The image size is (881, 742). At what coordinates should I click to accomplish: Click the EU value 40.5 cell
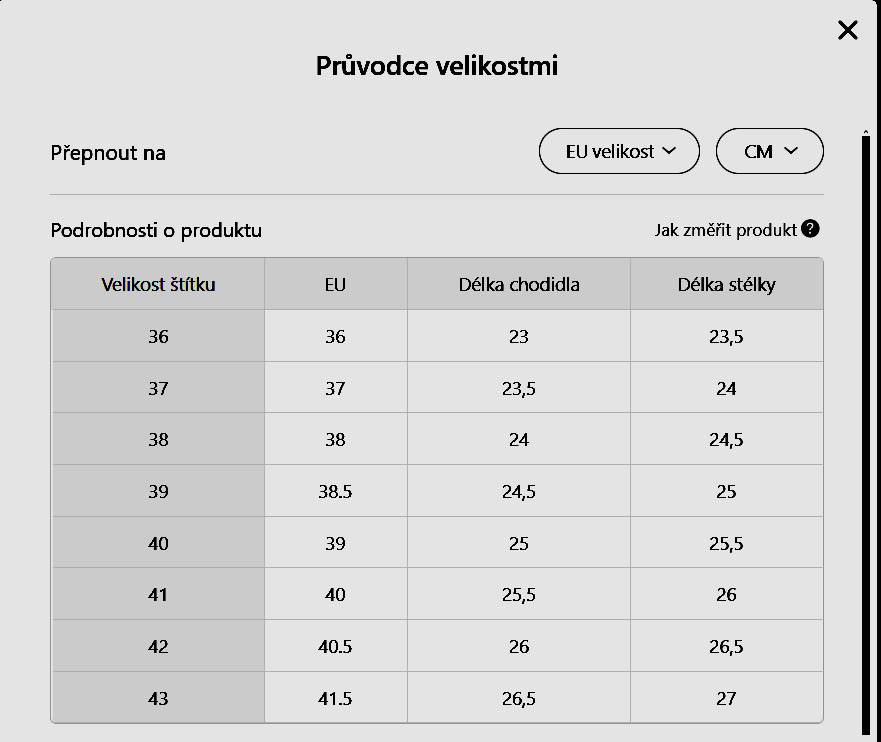(x=335, y=647)
